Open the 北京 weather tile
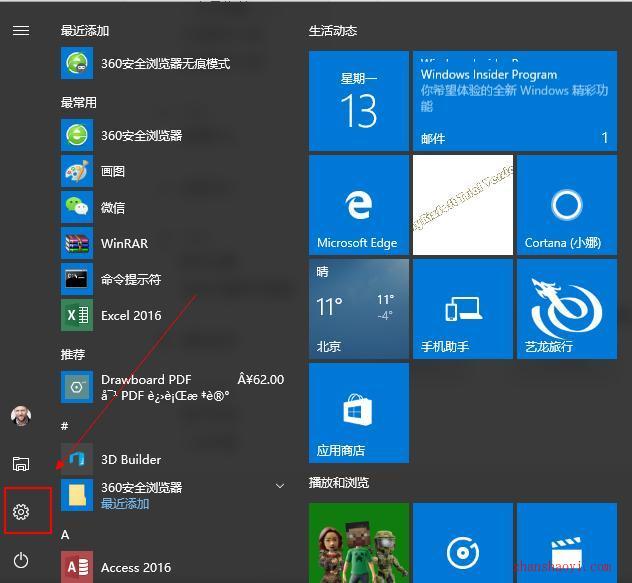 [359, 309]
